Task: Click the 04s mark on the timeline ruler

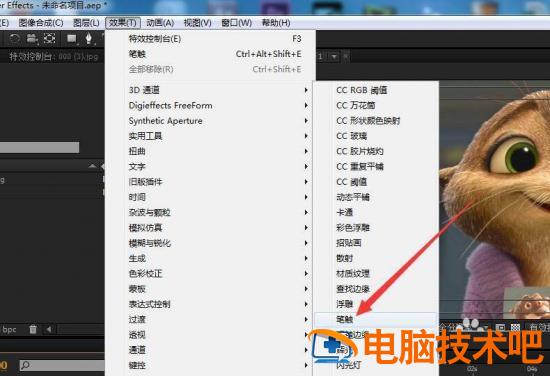Action: click(532, 369)
